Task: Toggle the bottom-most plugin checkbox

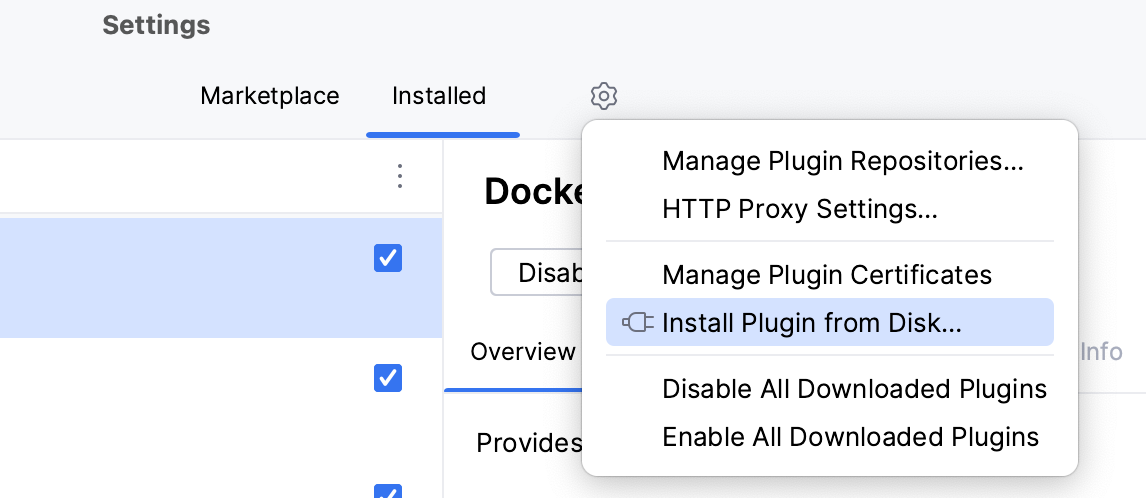Action: tap(387, 491)
